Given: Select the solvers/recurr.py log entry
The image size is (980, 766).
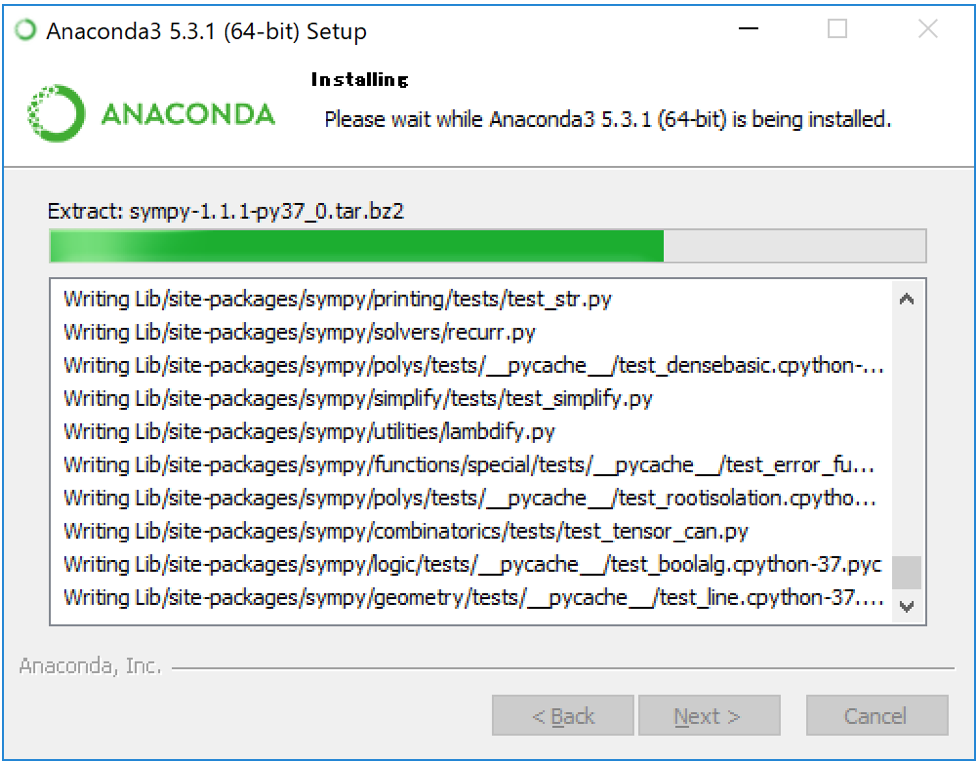Looking at the screenshot, I should coord(299,332).
